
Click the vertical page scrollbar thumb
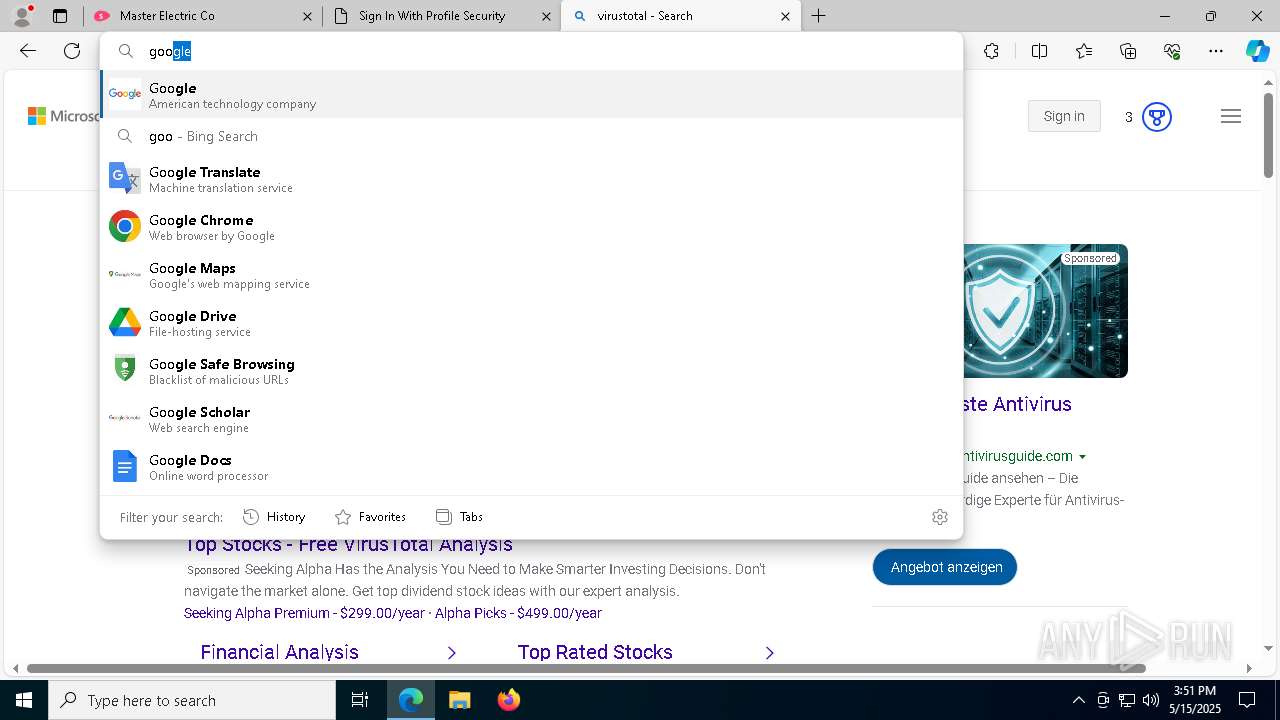pyautogui.click(x=1268, y=135)
